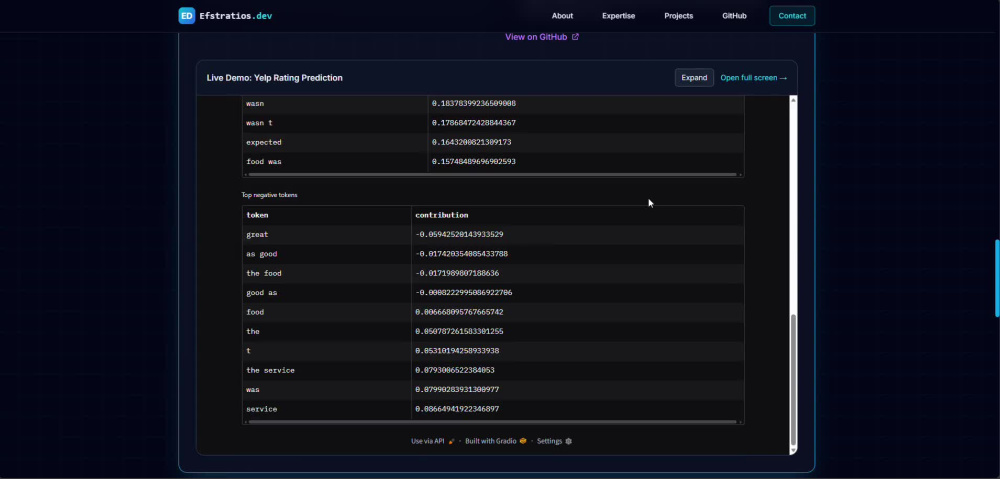Screen dimensions: 1000x479
Task: Click the Contact button
Action: click(792, 16)
